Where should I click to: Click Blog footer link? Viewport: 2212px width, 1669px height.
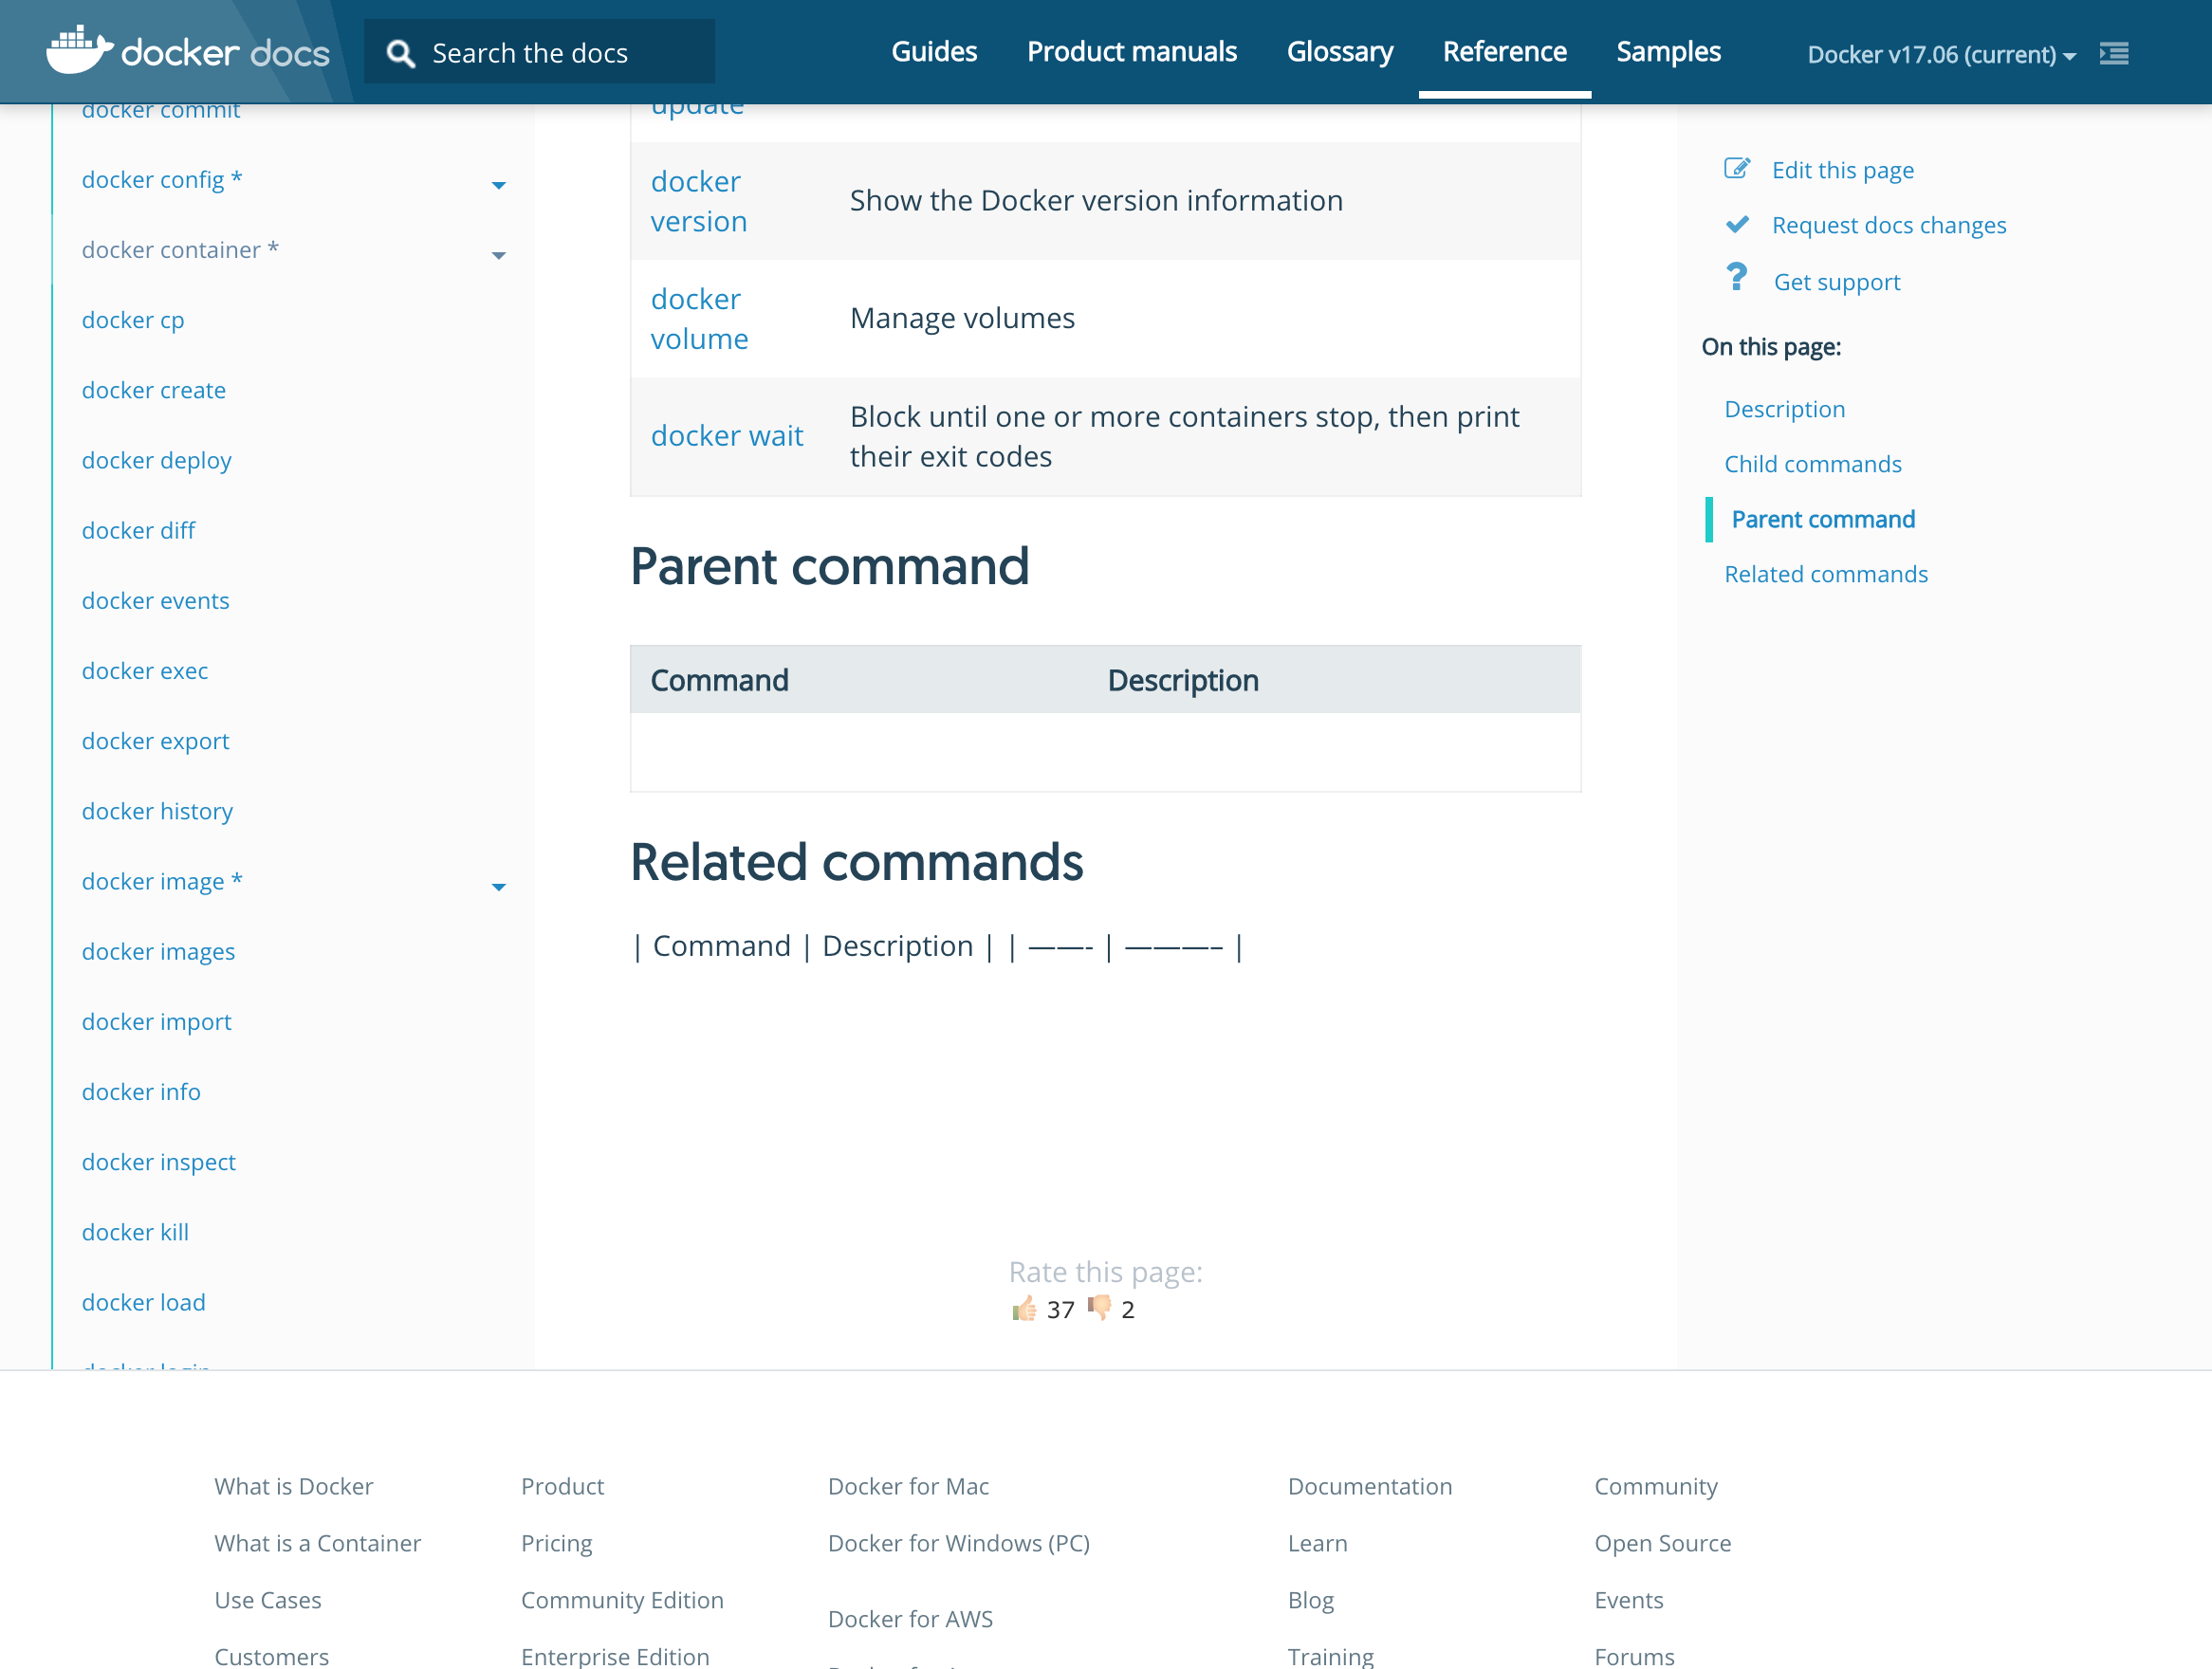pyautogui.click(x=1311, y=1600)
